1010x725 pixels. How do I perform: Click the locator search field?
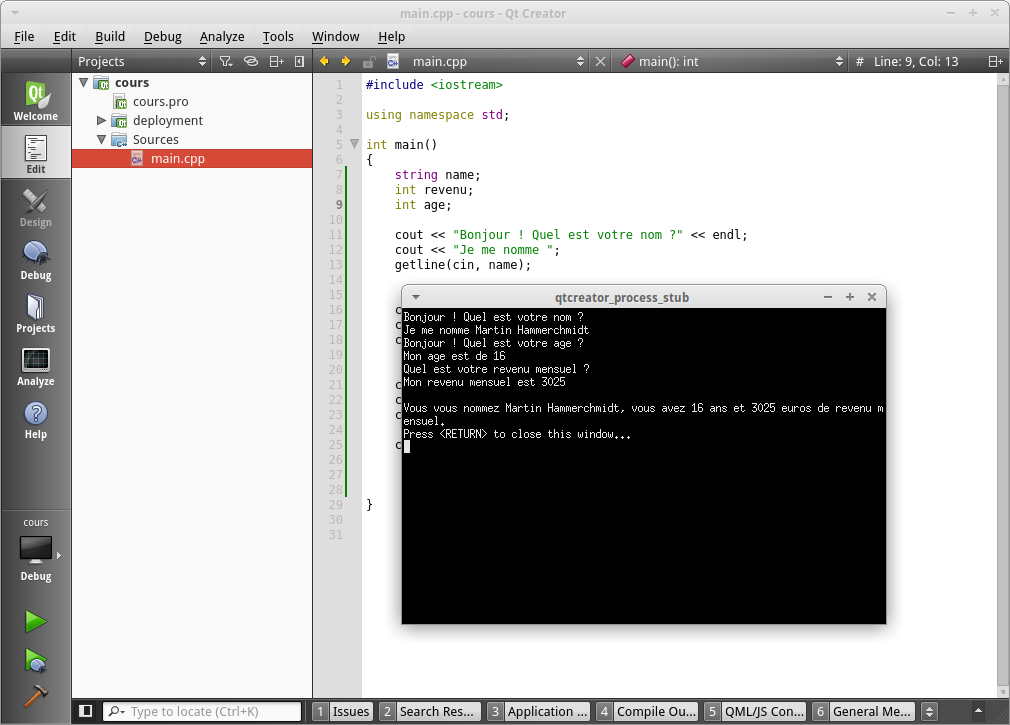coord(202,711)
